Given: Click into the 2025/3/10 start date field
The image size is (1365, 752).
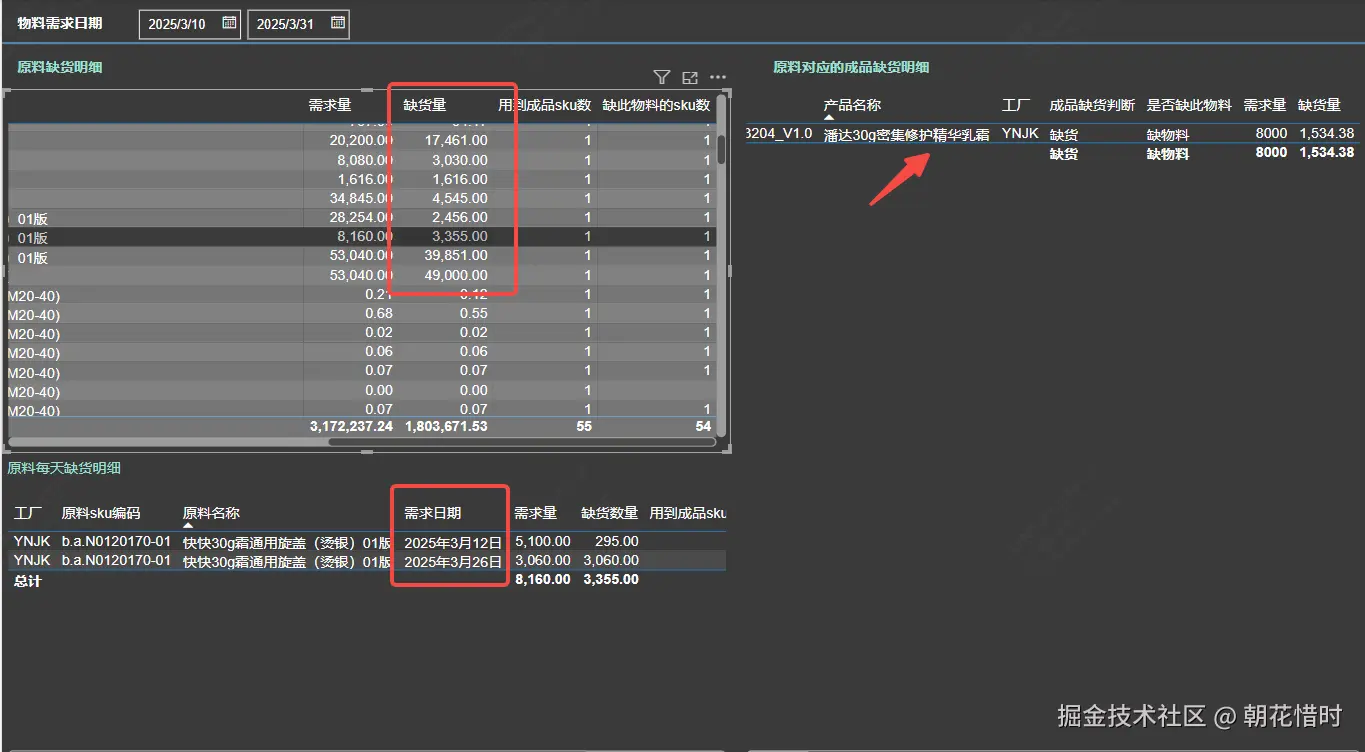Looking at the screenshot, I should 178,24.
